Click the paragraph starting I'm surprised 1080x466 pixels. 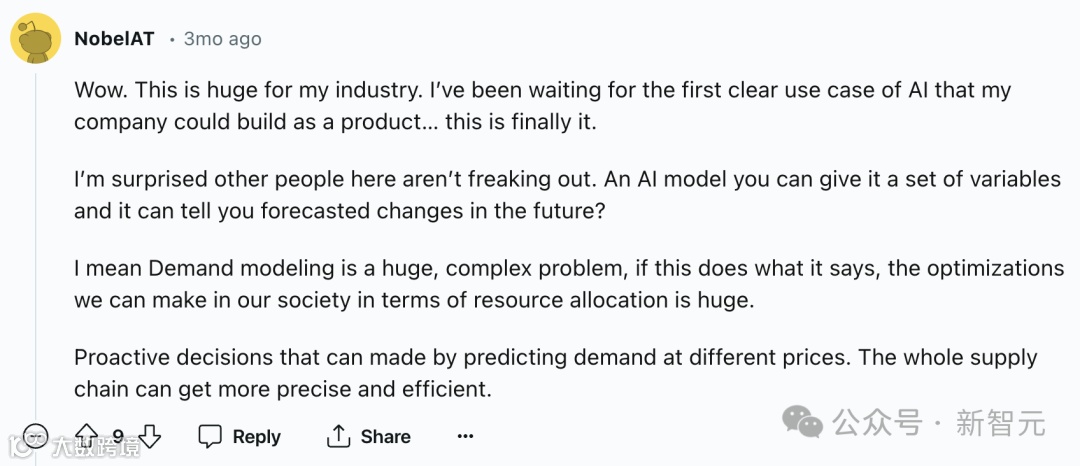(540, 195)
